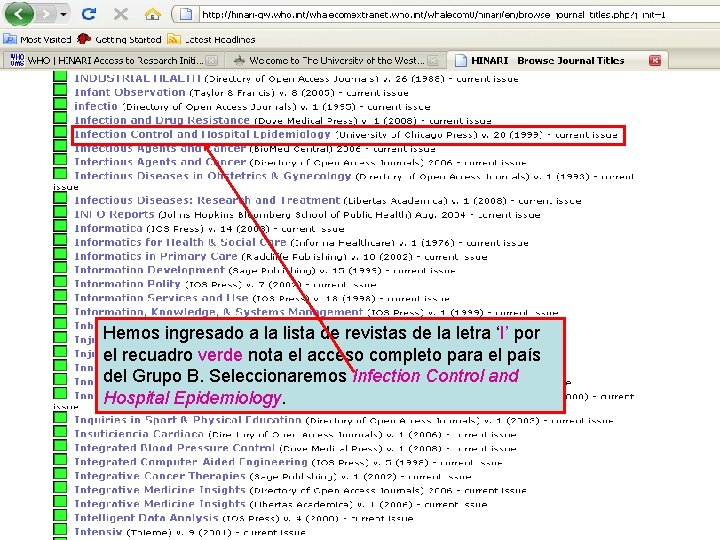Click the browser Forward arrow button
The height and width of the screenshot is (540, 720).
(46, 15)
